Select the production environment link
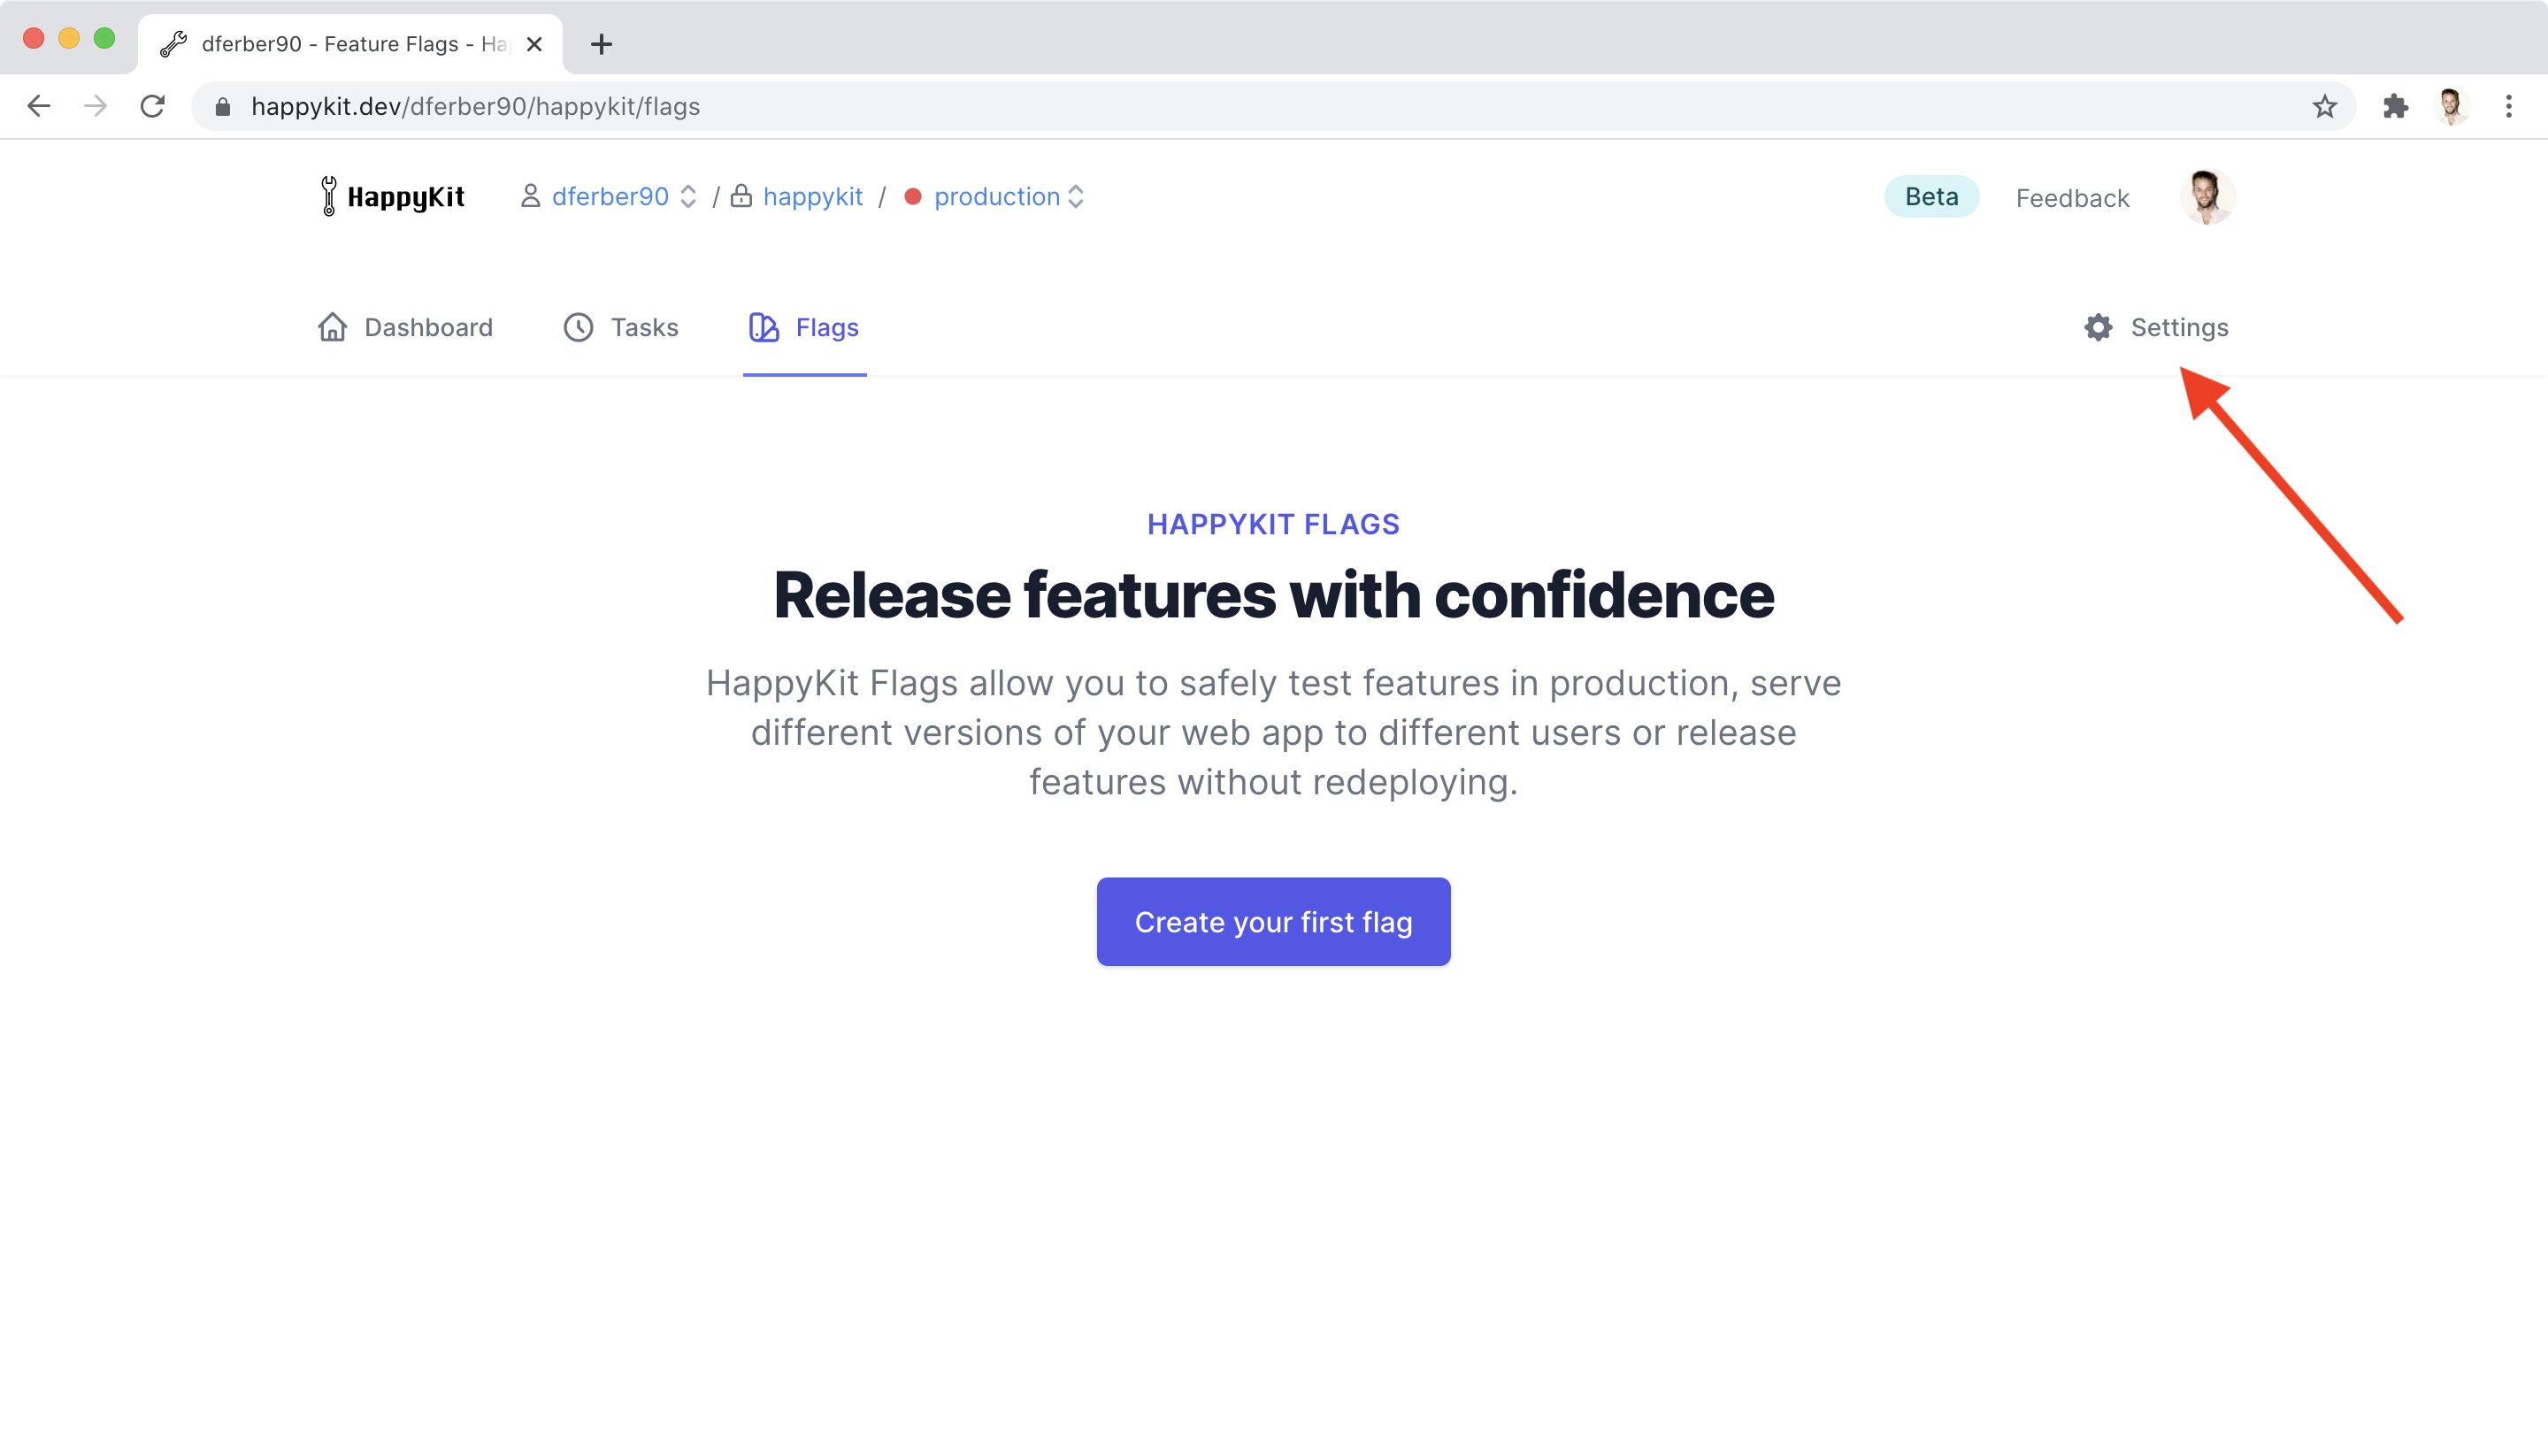The width and height of the screenshot is (2548, 1456). 997,197
